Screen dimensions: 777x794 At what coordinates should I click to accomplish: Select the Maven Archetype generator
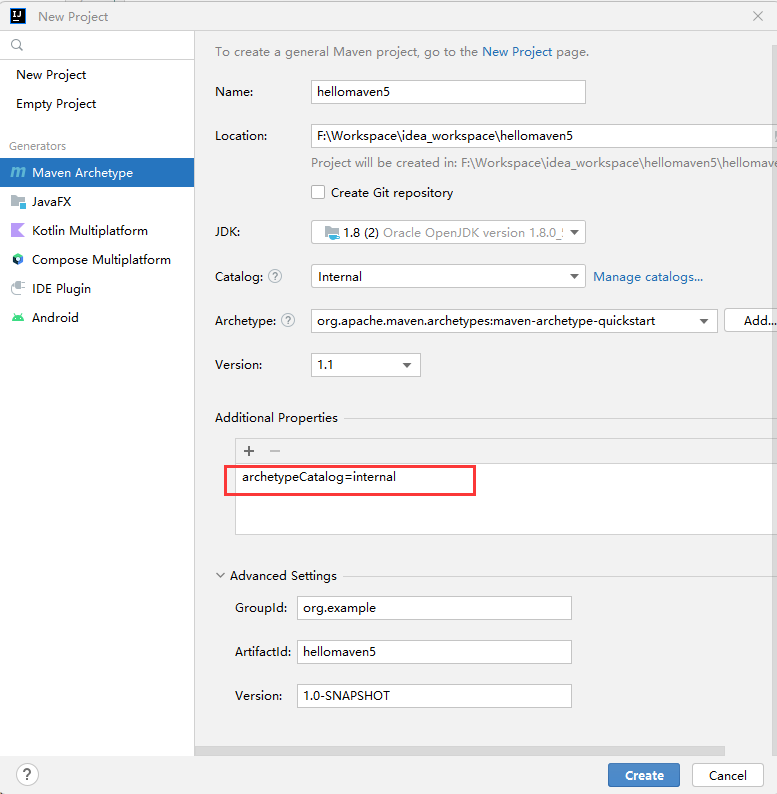tap(97, 173)
